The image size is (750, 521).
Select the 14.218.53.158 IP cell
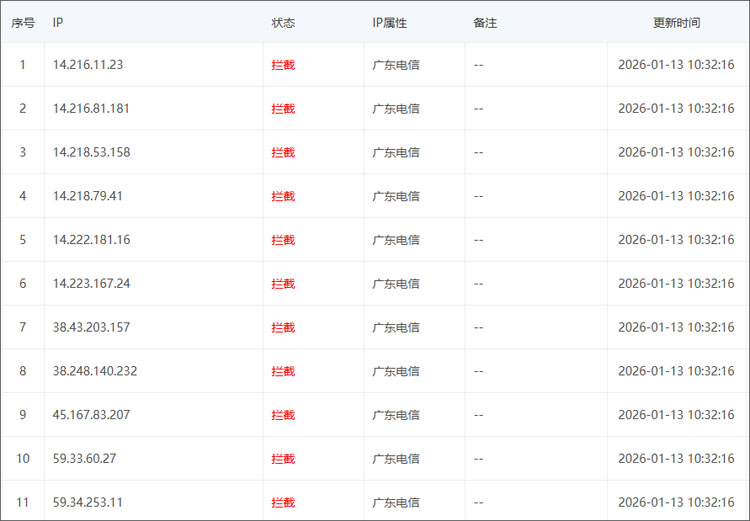[91, 152]
